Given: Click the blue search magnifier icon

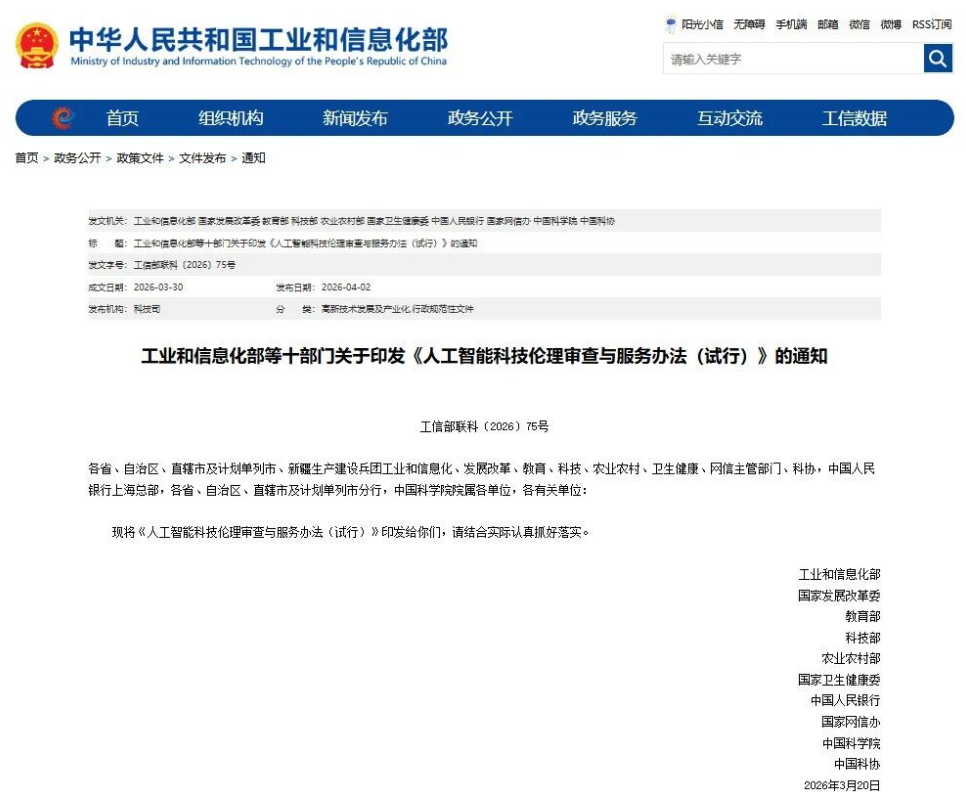Looking at the screenshot, I should pyautogui.click(x=938, y=58).
